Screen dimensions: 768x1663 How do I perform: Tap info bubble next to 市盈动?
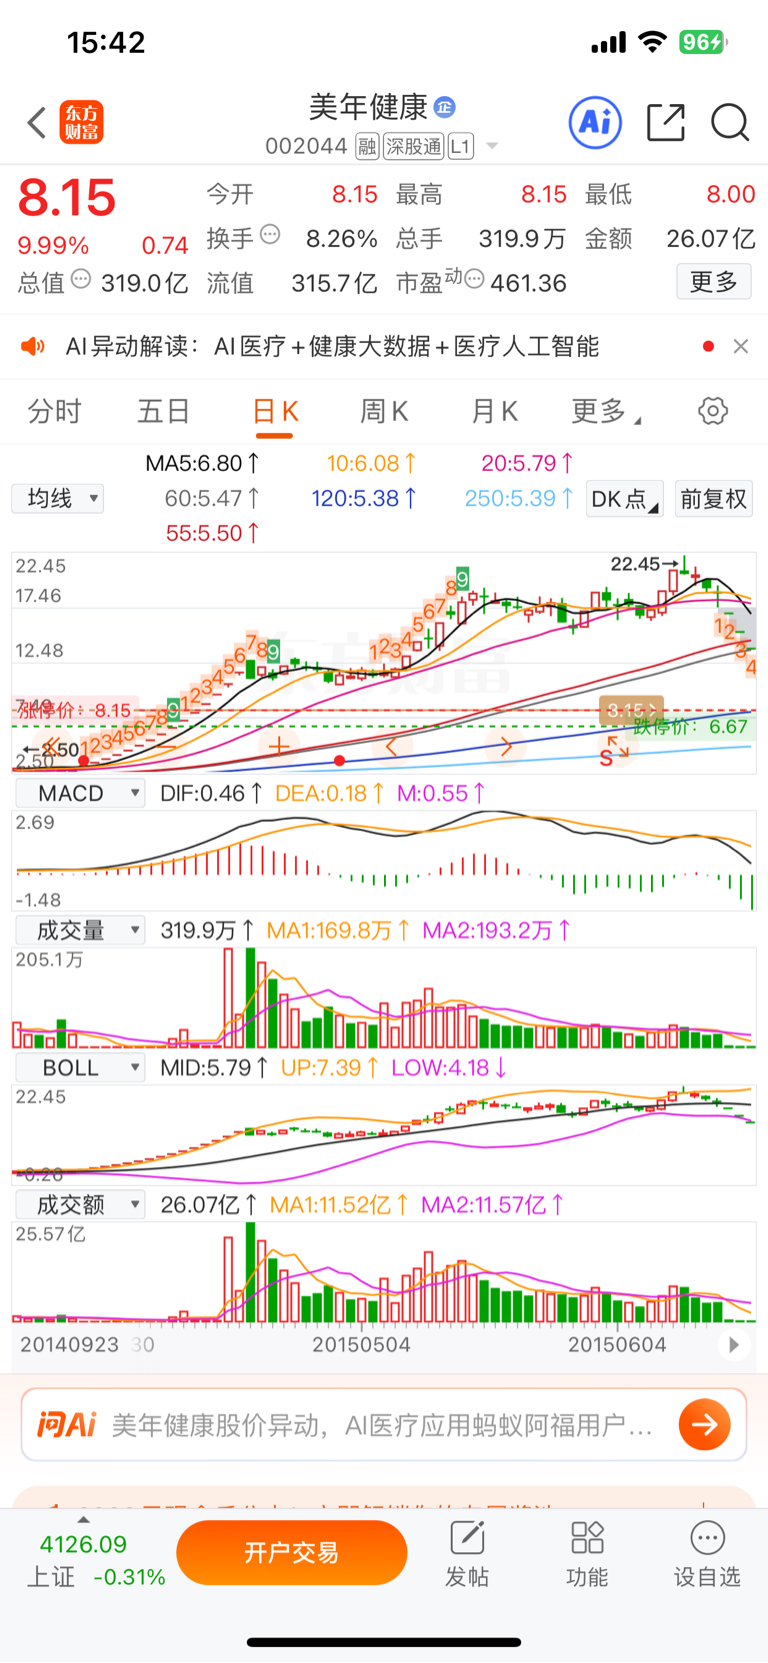point(474,278)
